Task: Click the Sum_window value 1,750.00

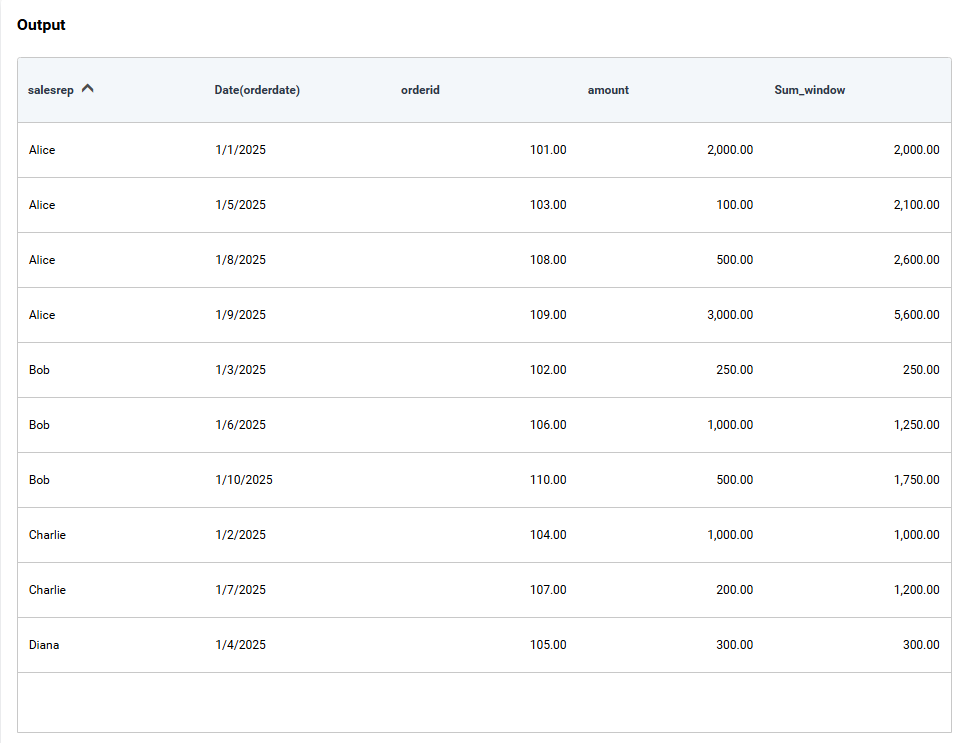Action: click(916, 480)
